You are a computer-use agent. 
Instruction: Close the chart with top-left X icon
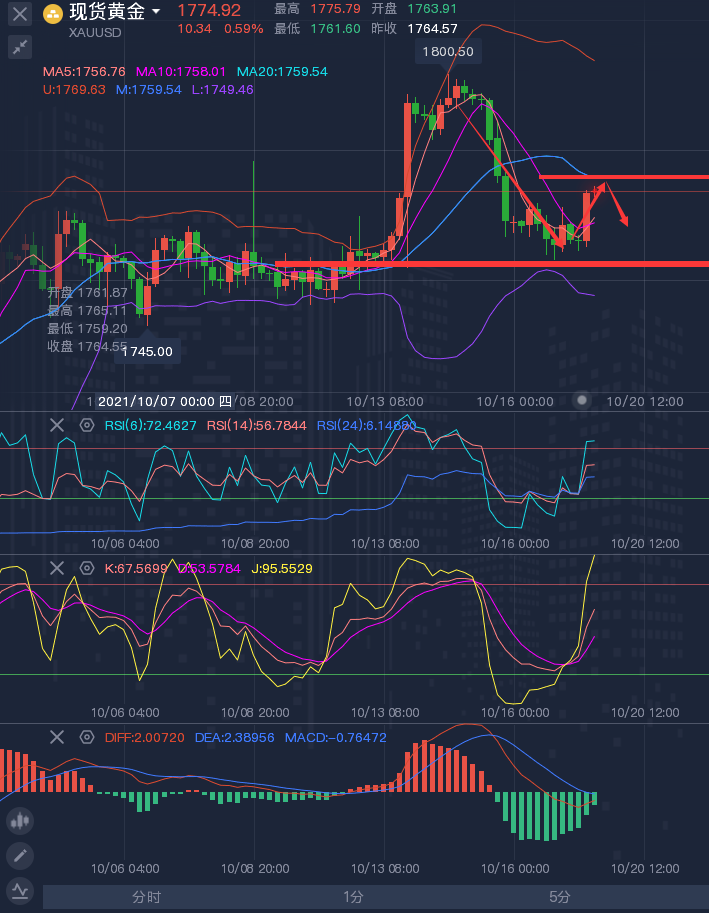(x=20, y=13)
